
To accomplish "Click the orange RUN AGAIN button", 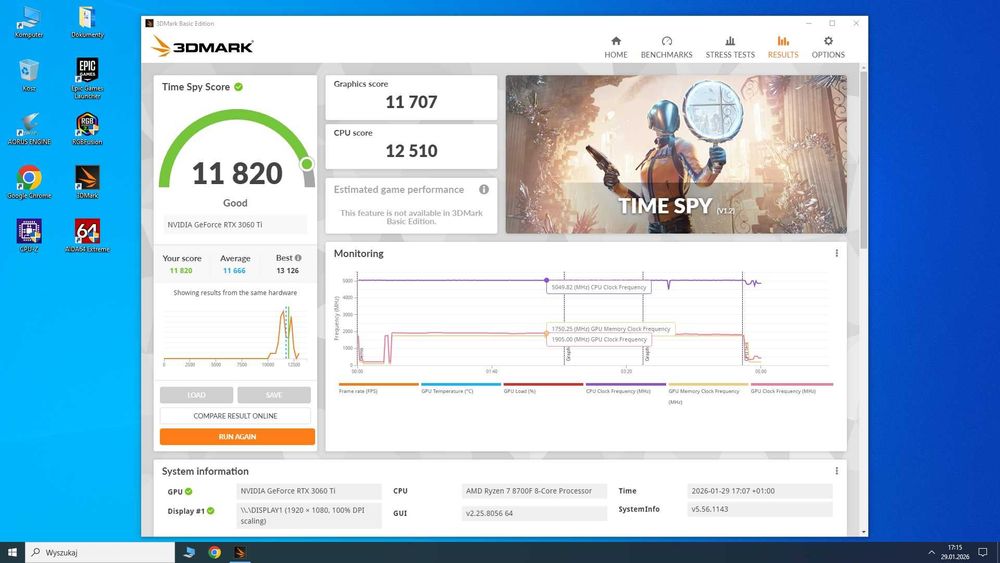I will pyautogui.click(x=237, y=437).
